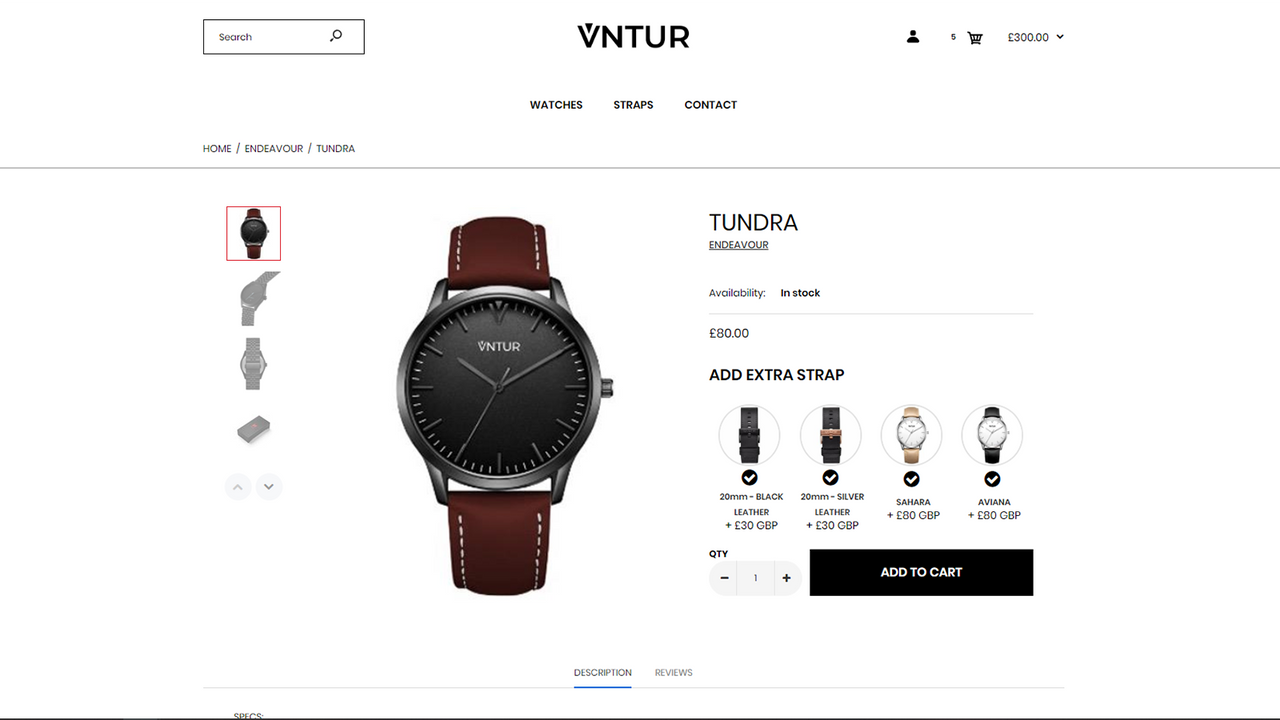Click the search magnifier icon
The height and width of the screenshot is (720, 1280).
(x=335, y=36)
